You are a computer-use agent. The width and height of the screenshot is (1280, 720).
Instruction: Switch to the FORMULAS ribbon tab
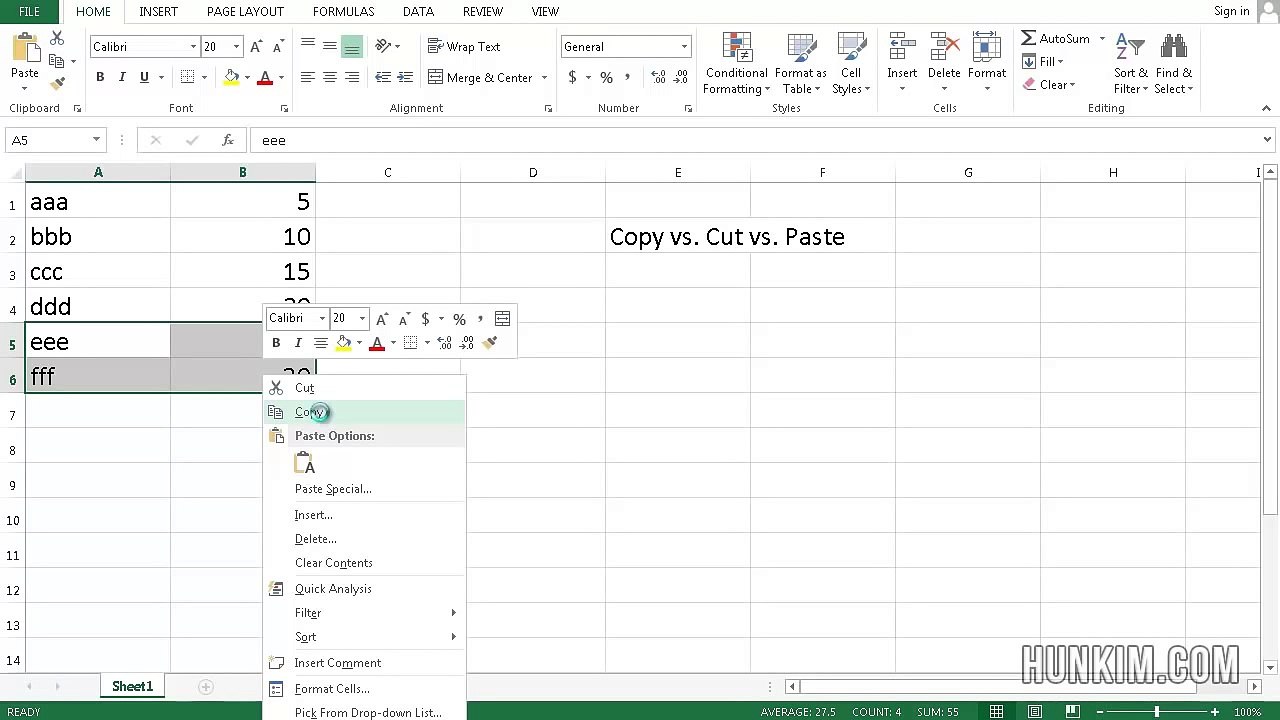click(x=343, y=12)
